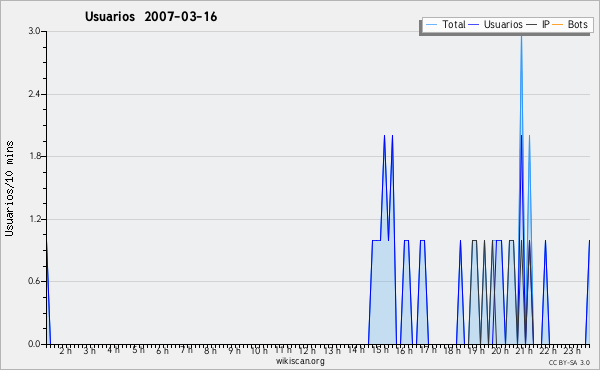Click the '15 h' x-axis label
Viewport: 600px width, 370px height.
[x=380, y=350]
